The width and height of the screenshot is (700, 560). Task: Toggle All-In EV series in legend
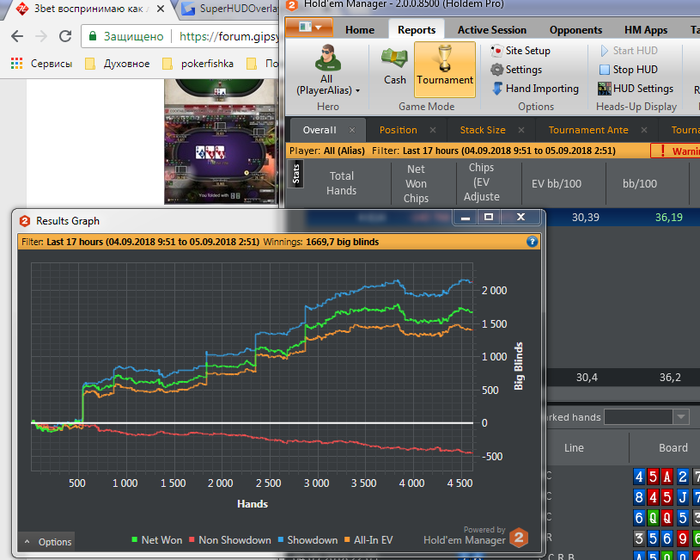coord(368,540)
